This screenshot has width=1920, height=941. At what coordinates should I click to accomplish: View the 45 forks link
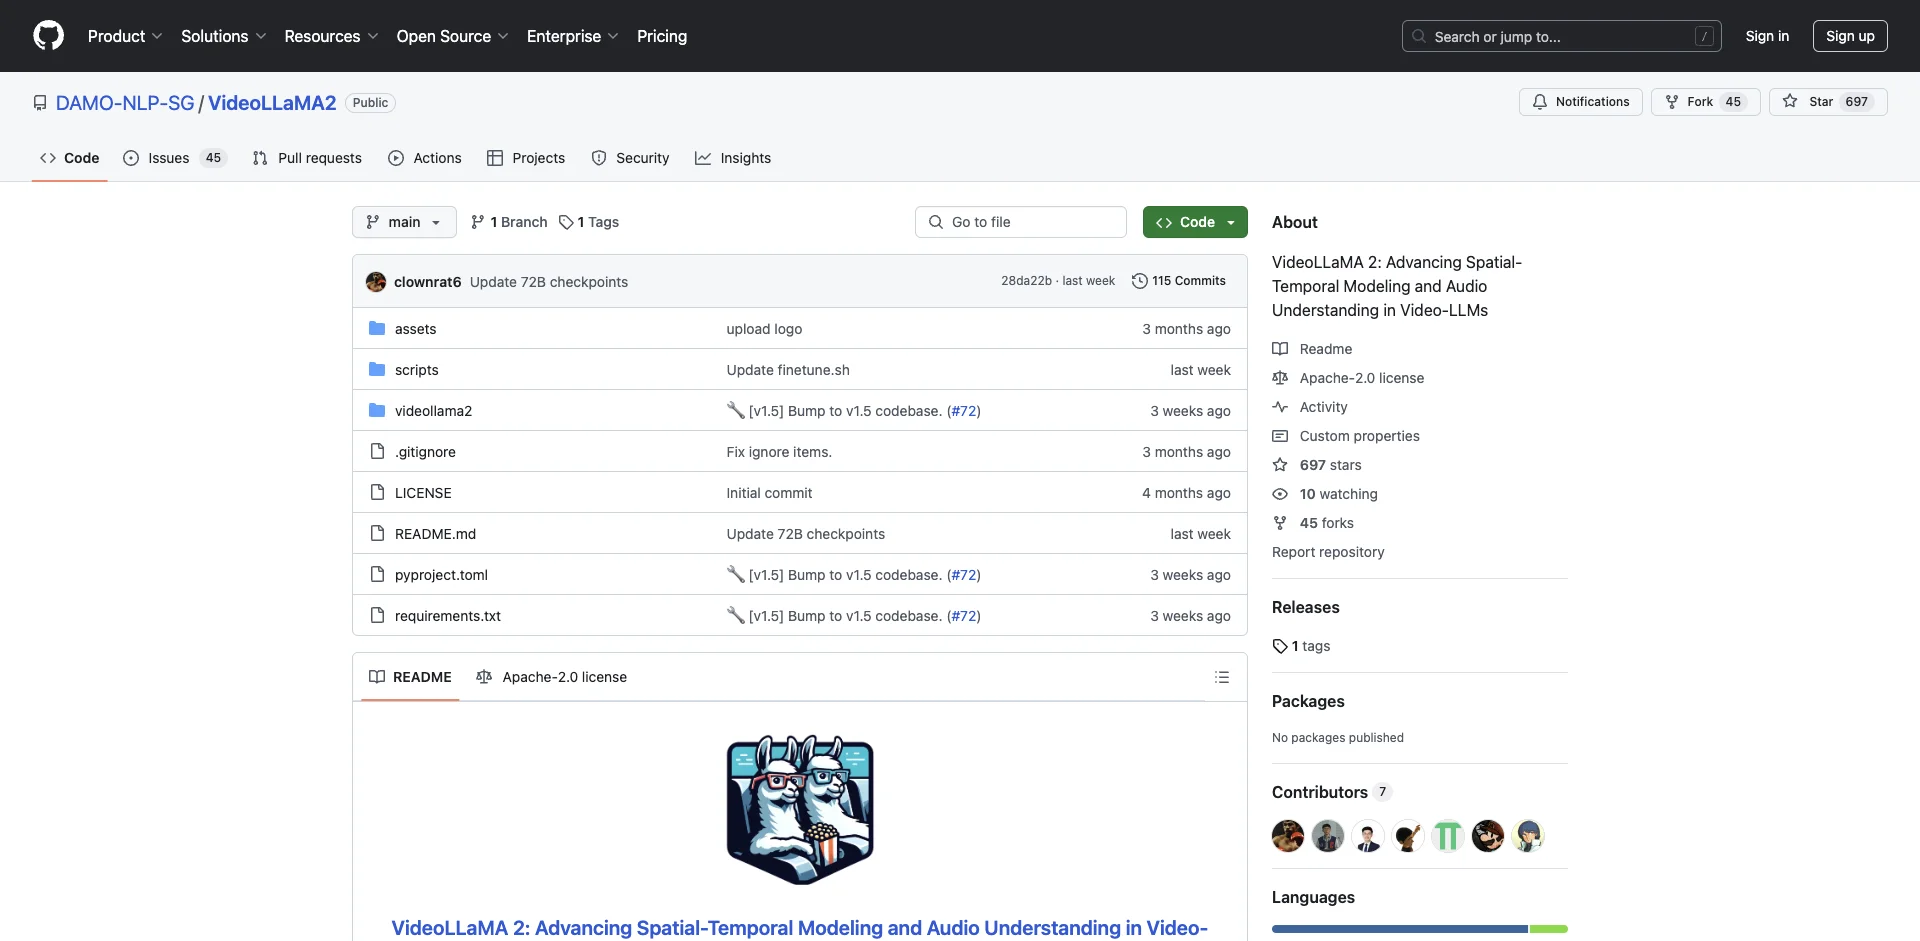coord(1313,523)
